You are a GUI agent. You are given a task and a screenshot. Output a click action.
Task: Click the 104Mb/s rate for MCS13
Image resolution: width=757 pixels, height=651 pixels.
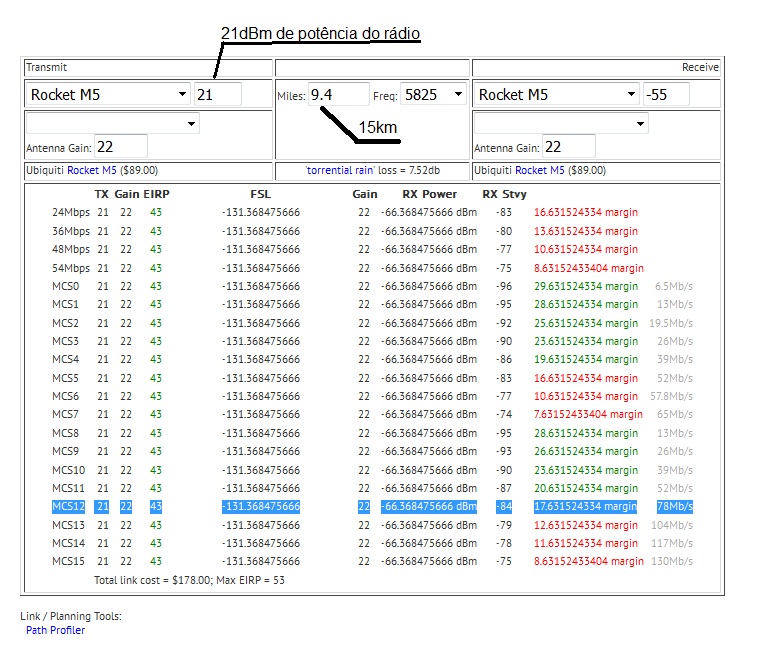pos(672,525)
